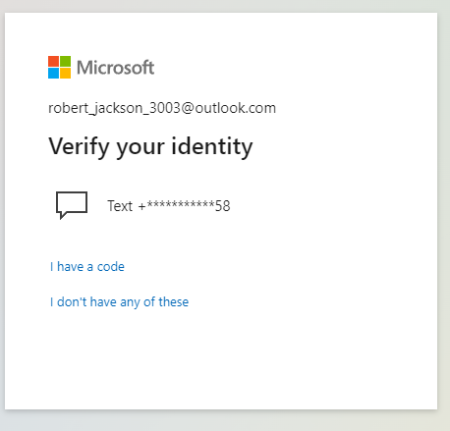Image resolution: width=450 pixels, height=431 pixels.
Task: Click the yellow square of Microsoft logo
Action: (x=65, y=73)
